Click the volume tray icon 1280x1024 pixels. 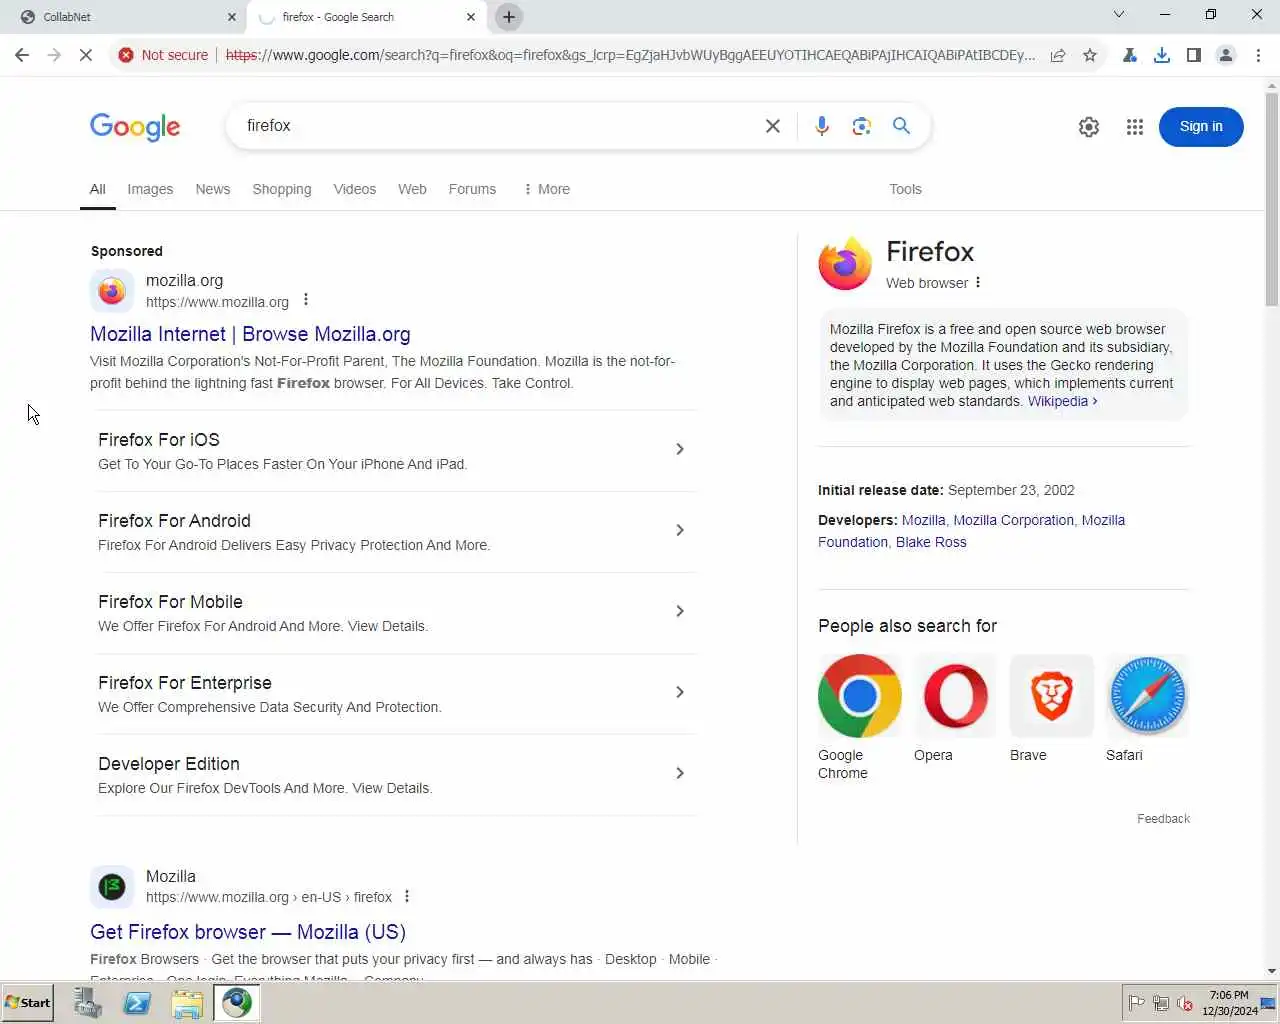[1186, 1003]
